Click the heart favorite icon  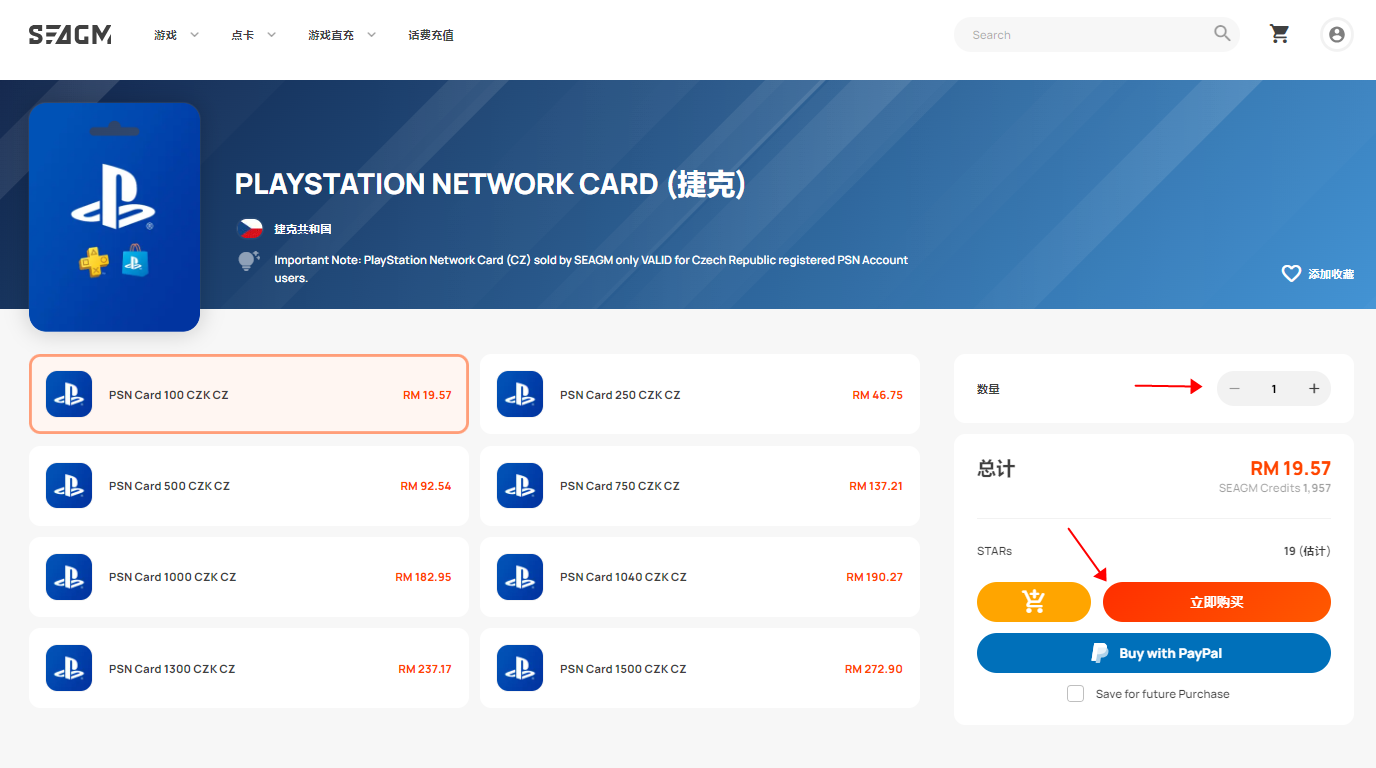1291,273
